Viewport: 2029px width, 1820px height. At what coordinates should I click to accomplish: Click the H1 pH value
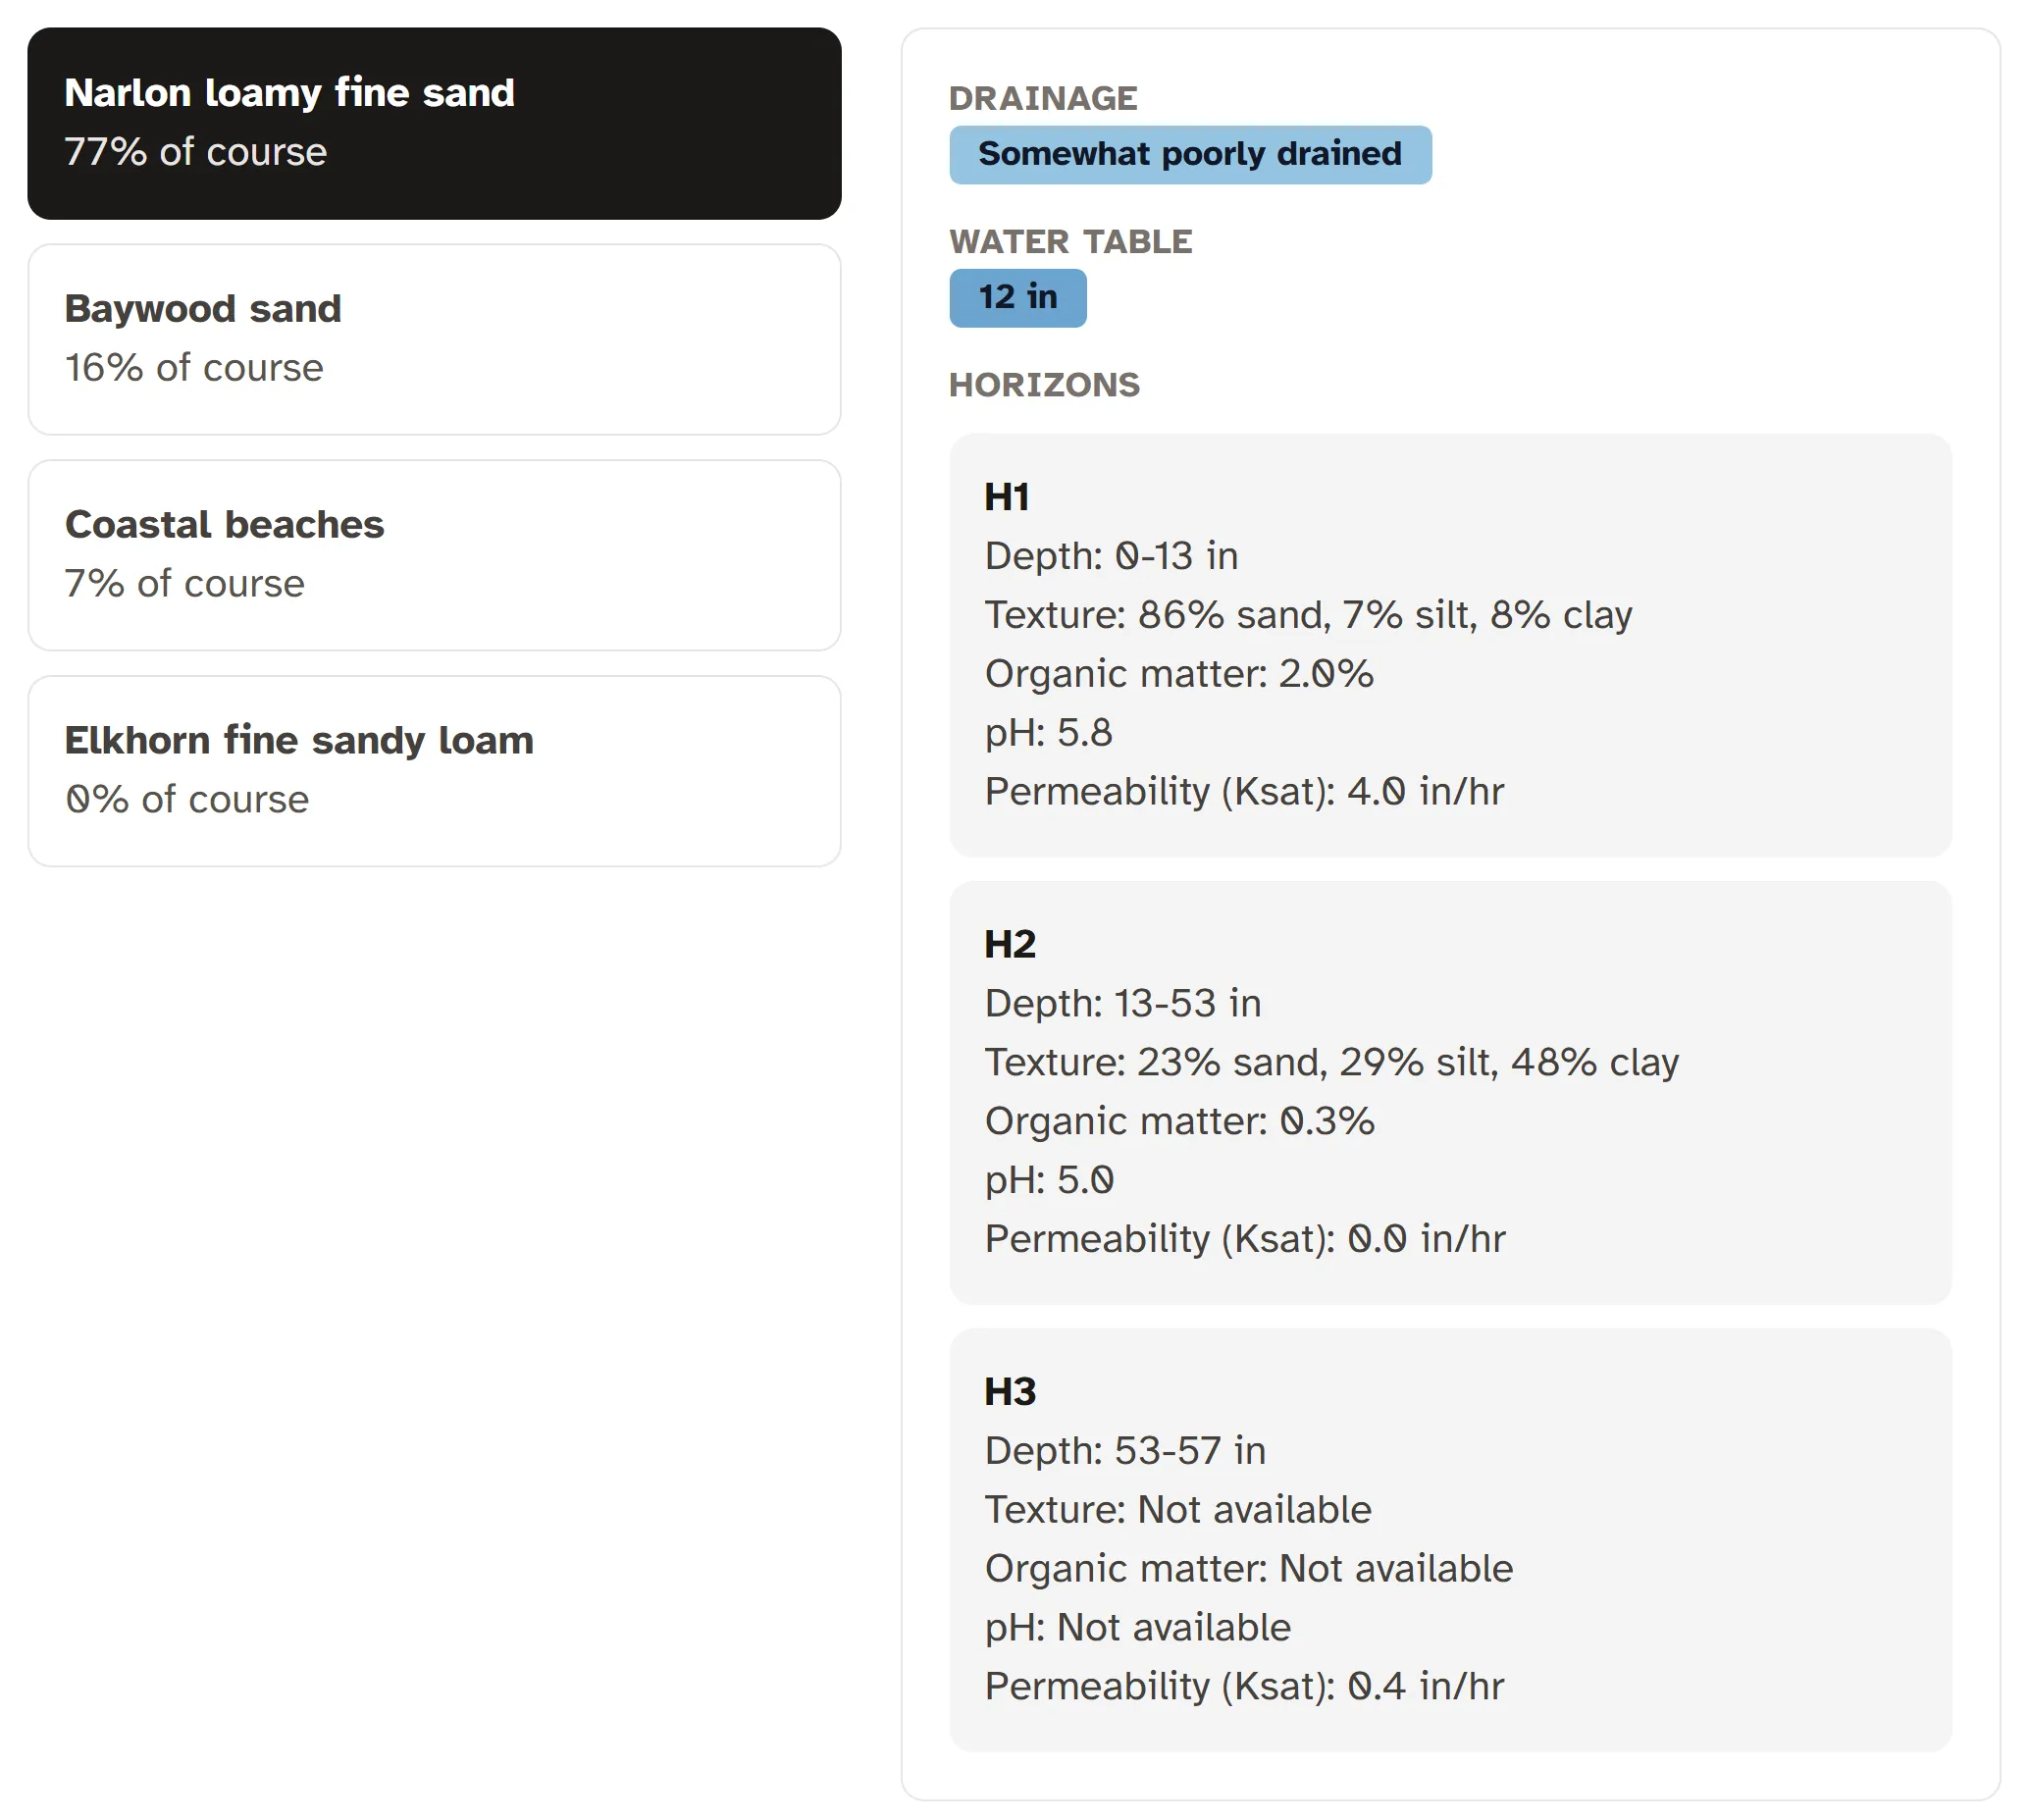1048,732
